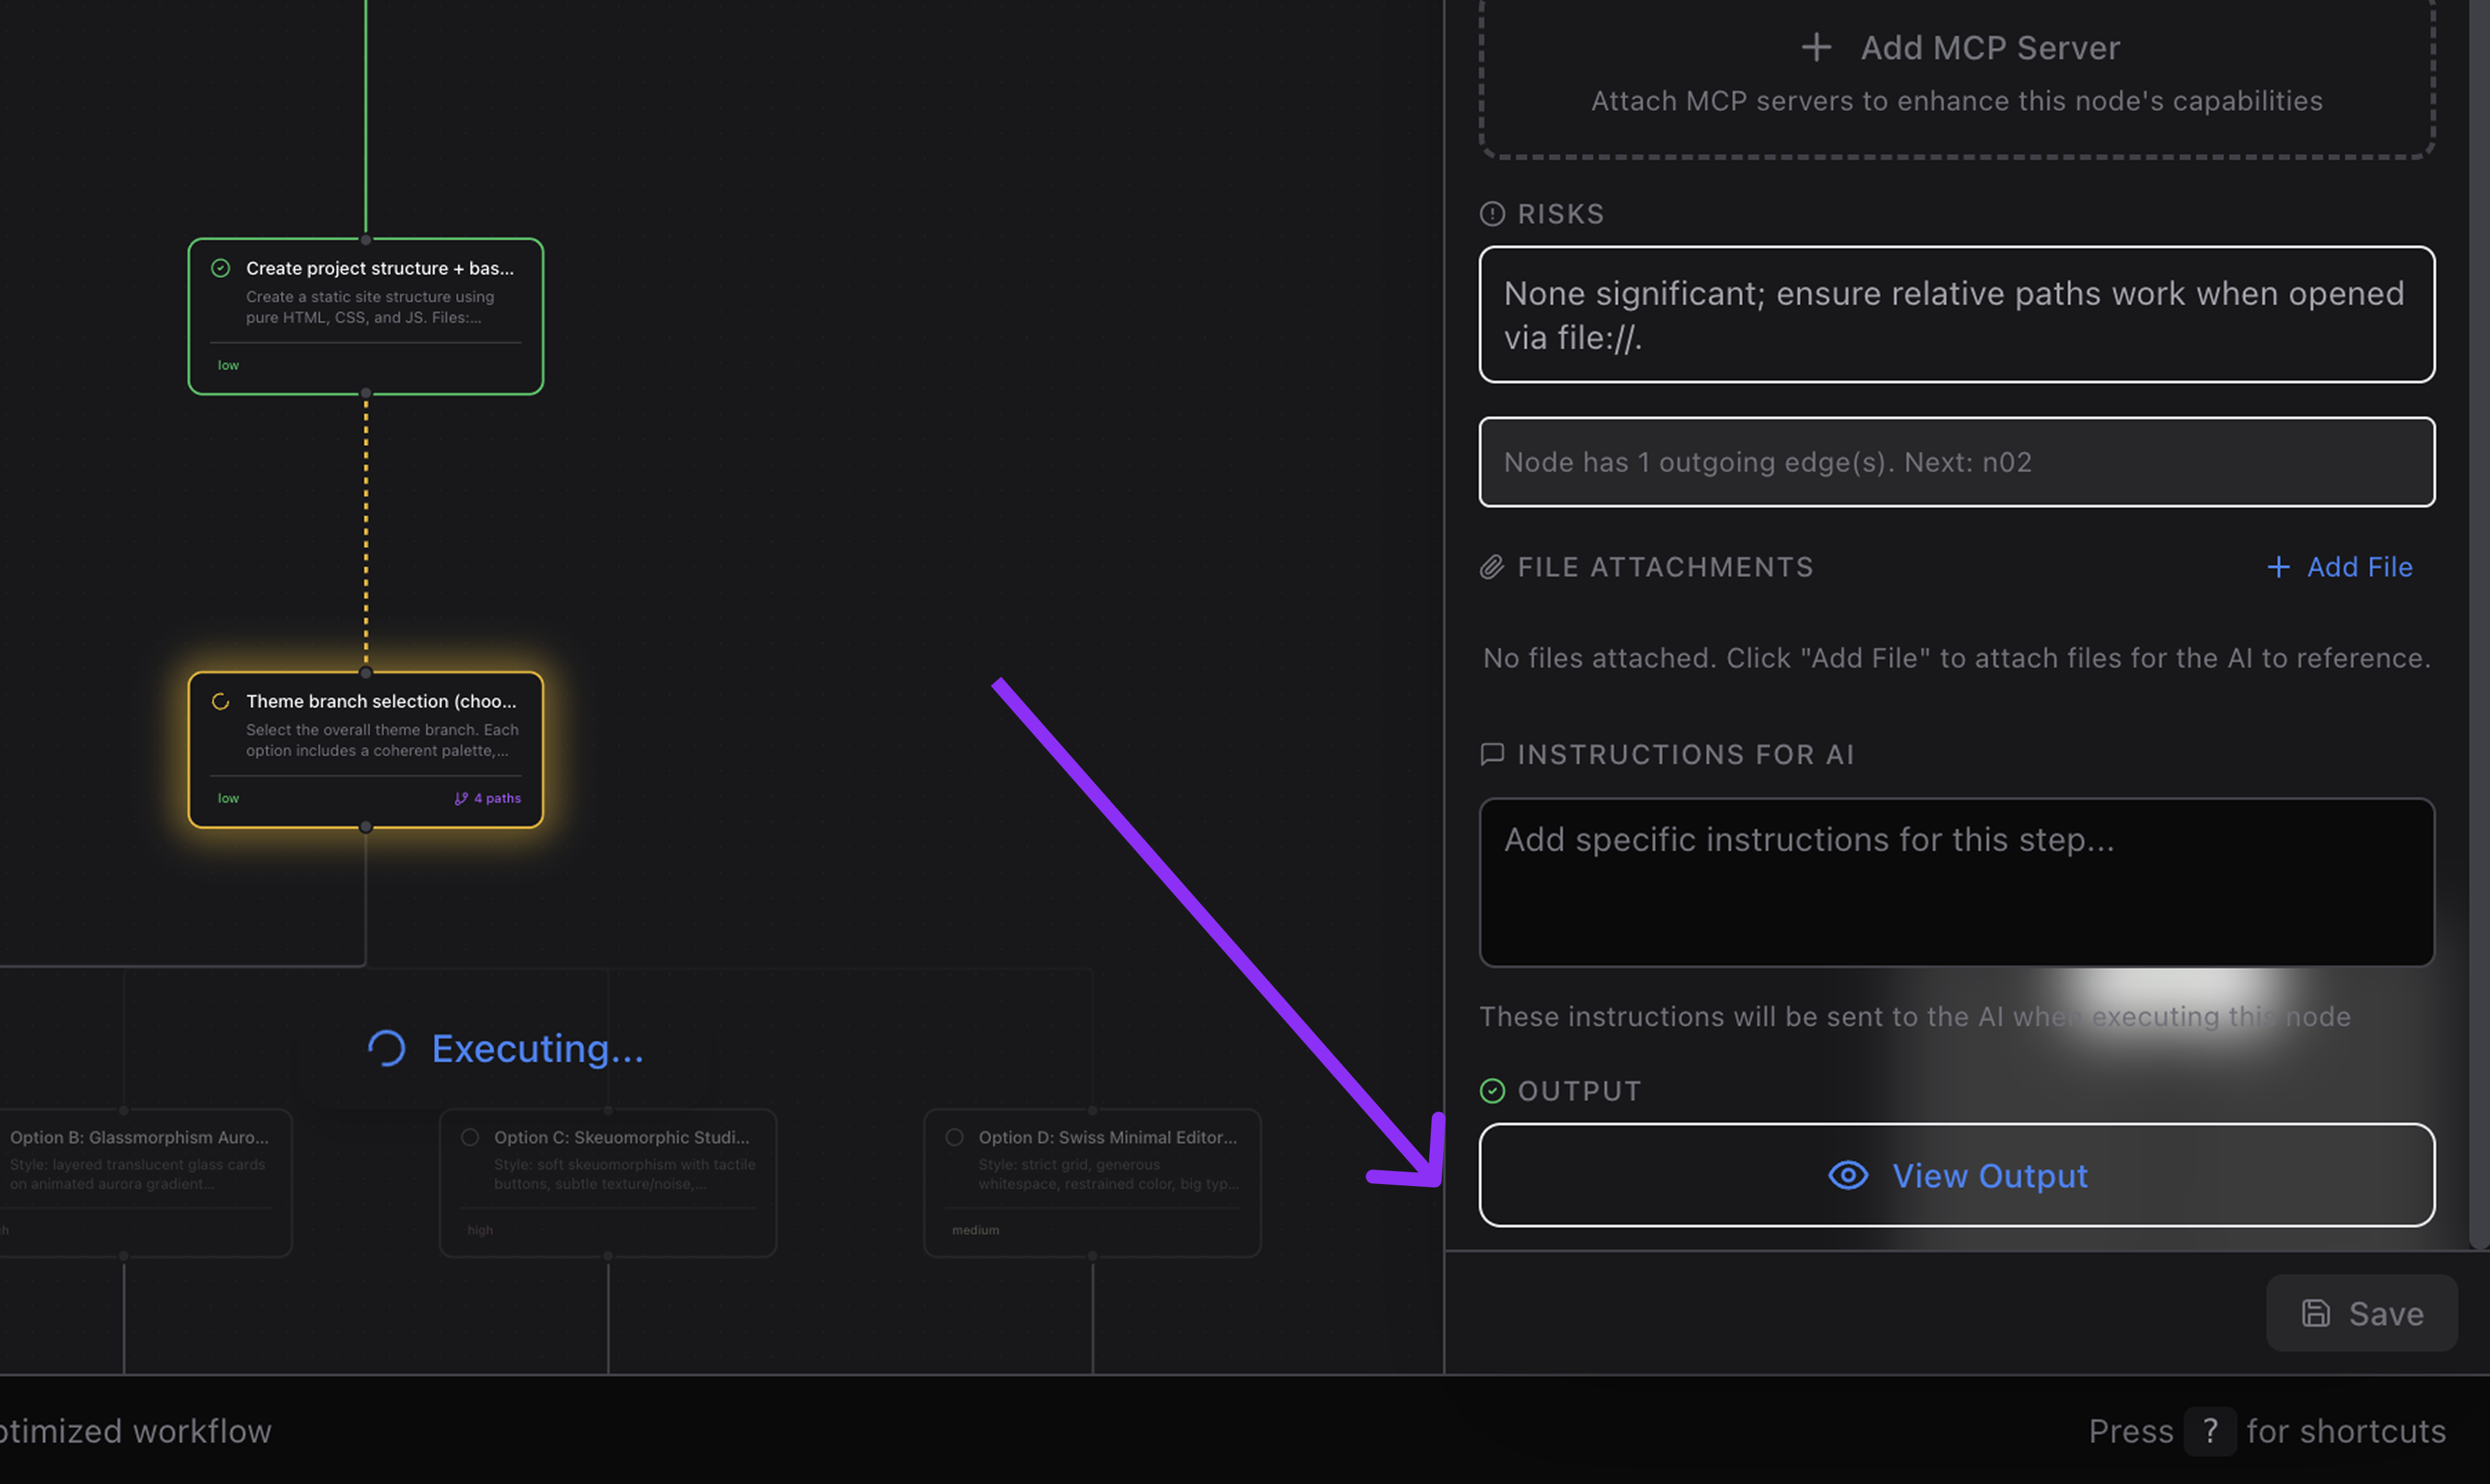Click green check status on Create project structure
Viewport: 2490px width, 1484px height.
pyautogui.click(x=221, y=268)
